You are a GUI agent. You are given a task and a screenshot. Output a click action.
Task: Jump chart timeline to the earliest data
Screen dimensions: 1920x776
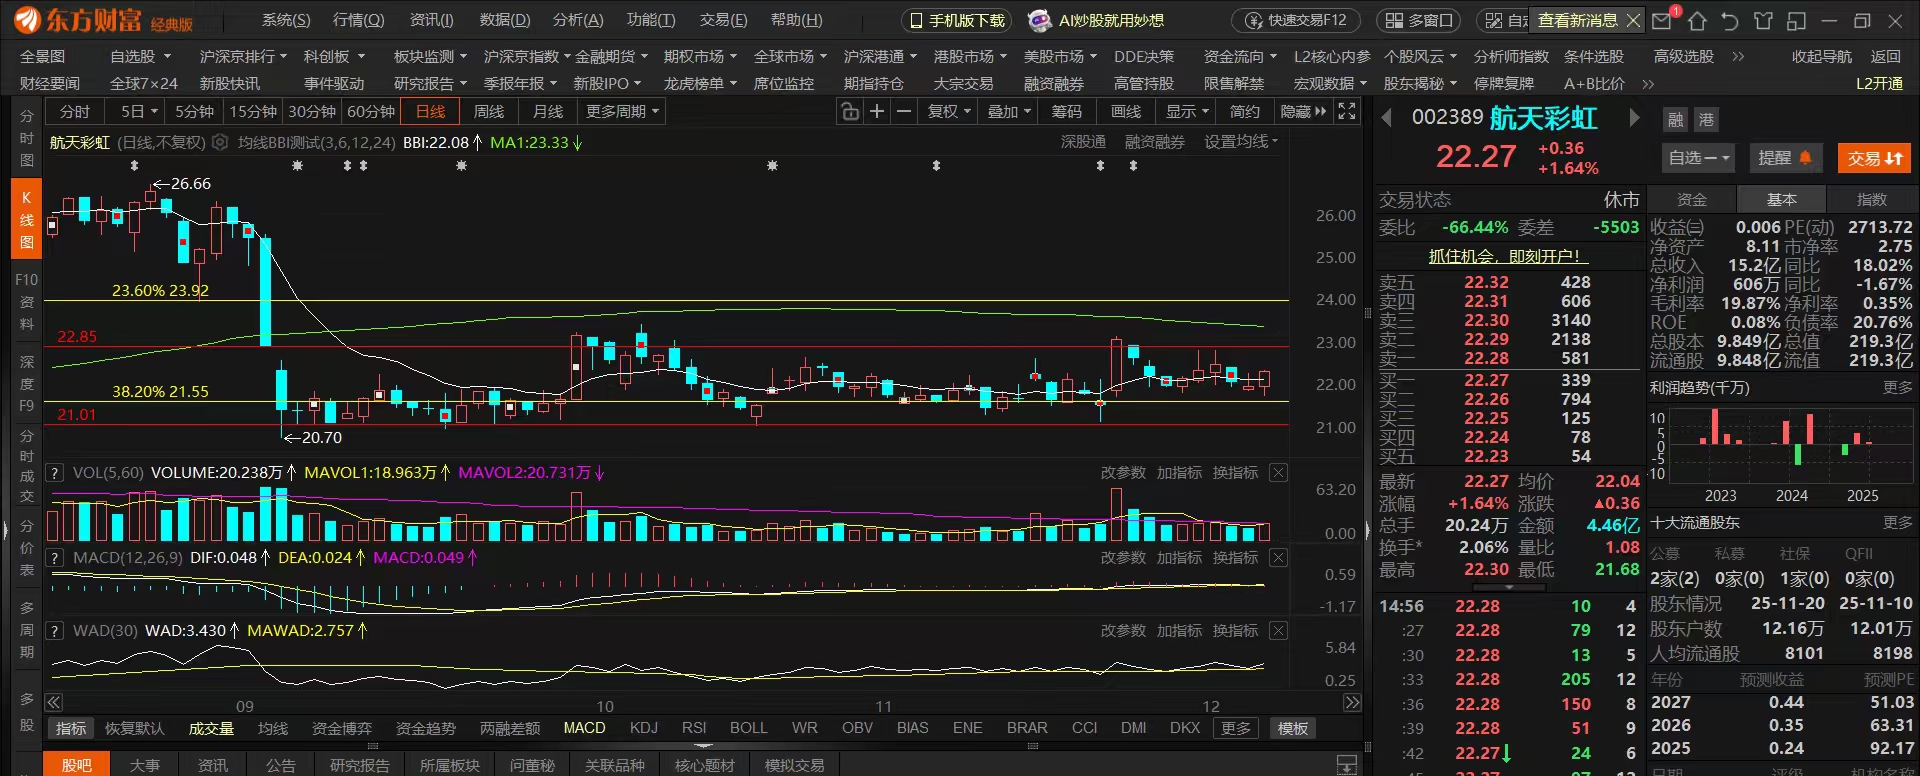coord(54,703)
